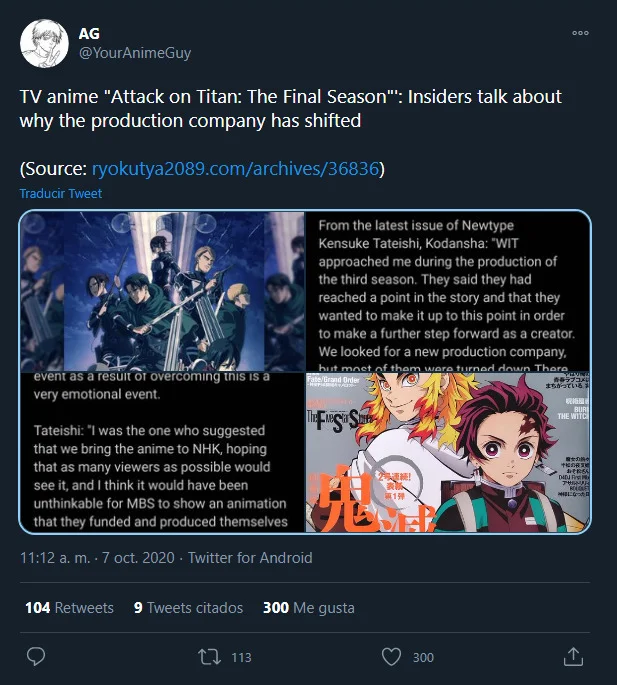The width and height of the screenshot is (617, 685).
Task: Click the 11:12 a. m. timestamp
Action: [55, 558]
